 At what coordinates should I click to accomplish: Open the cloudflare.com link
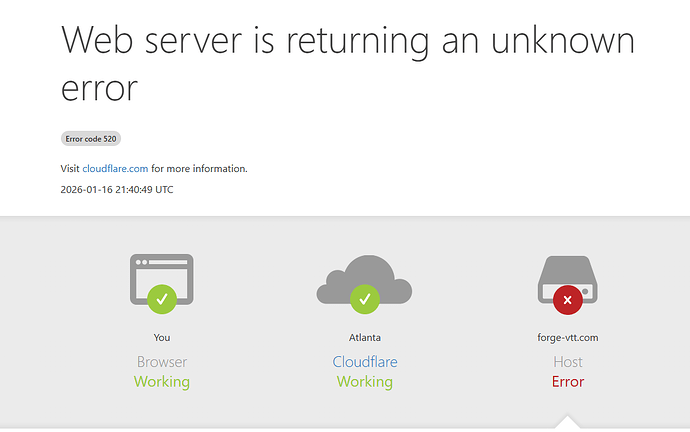tap(115, 168)
